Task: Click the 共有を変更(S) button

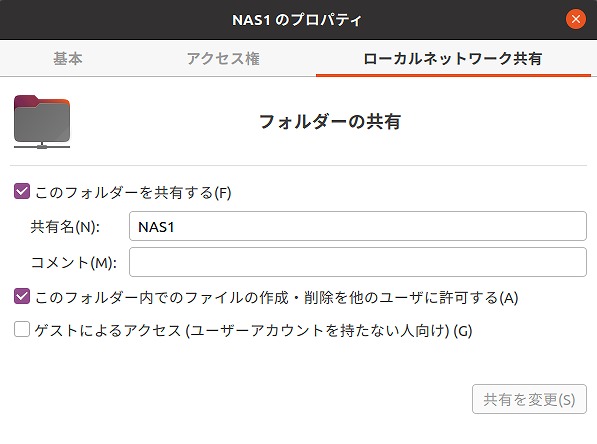Action: click(529, 399)
